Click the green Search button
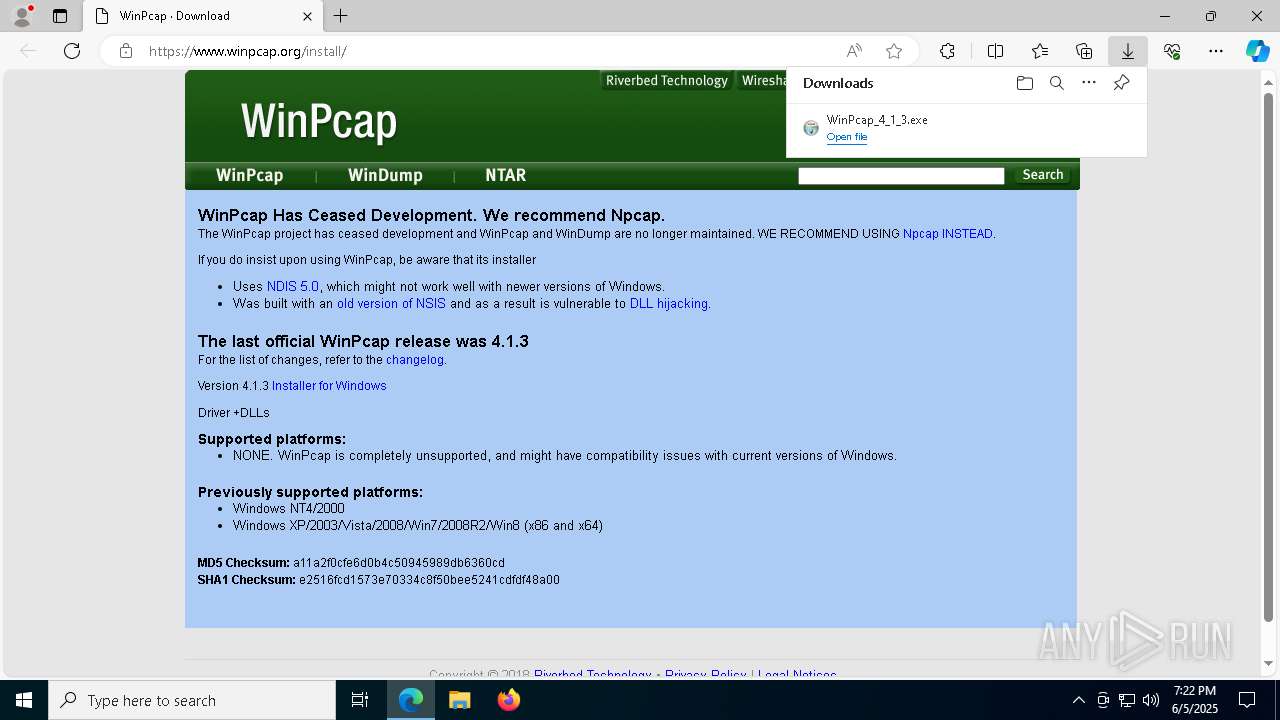Screen dimensions: 1280x720 pos(1042,175)
